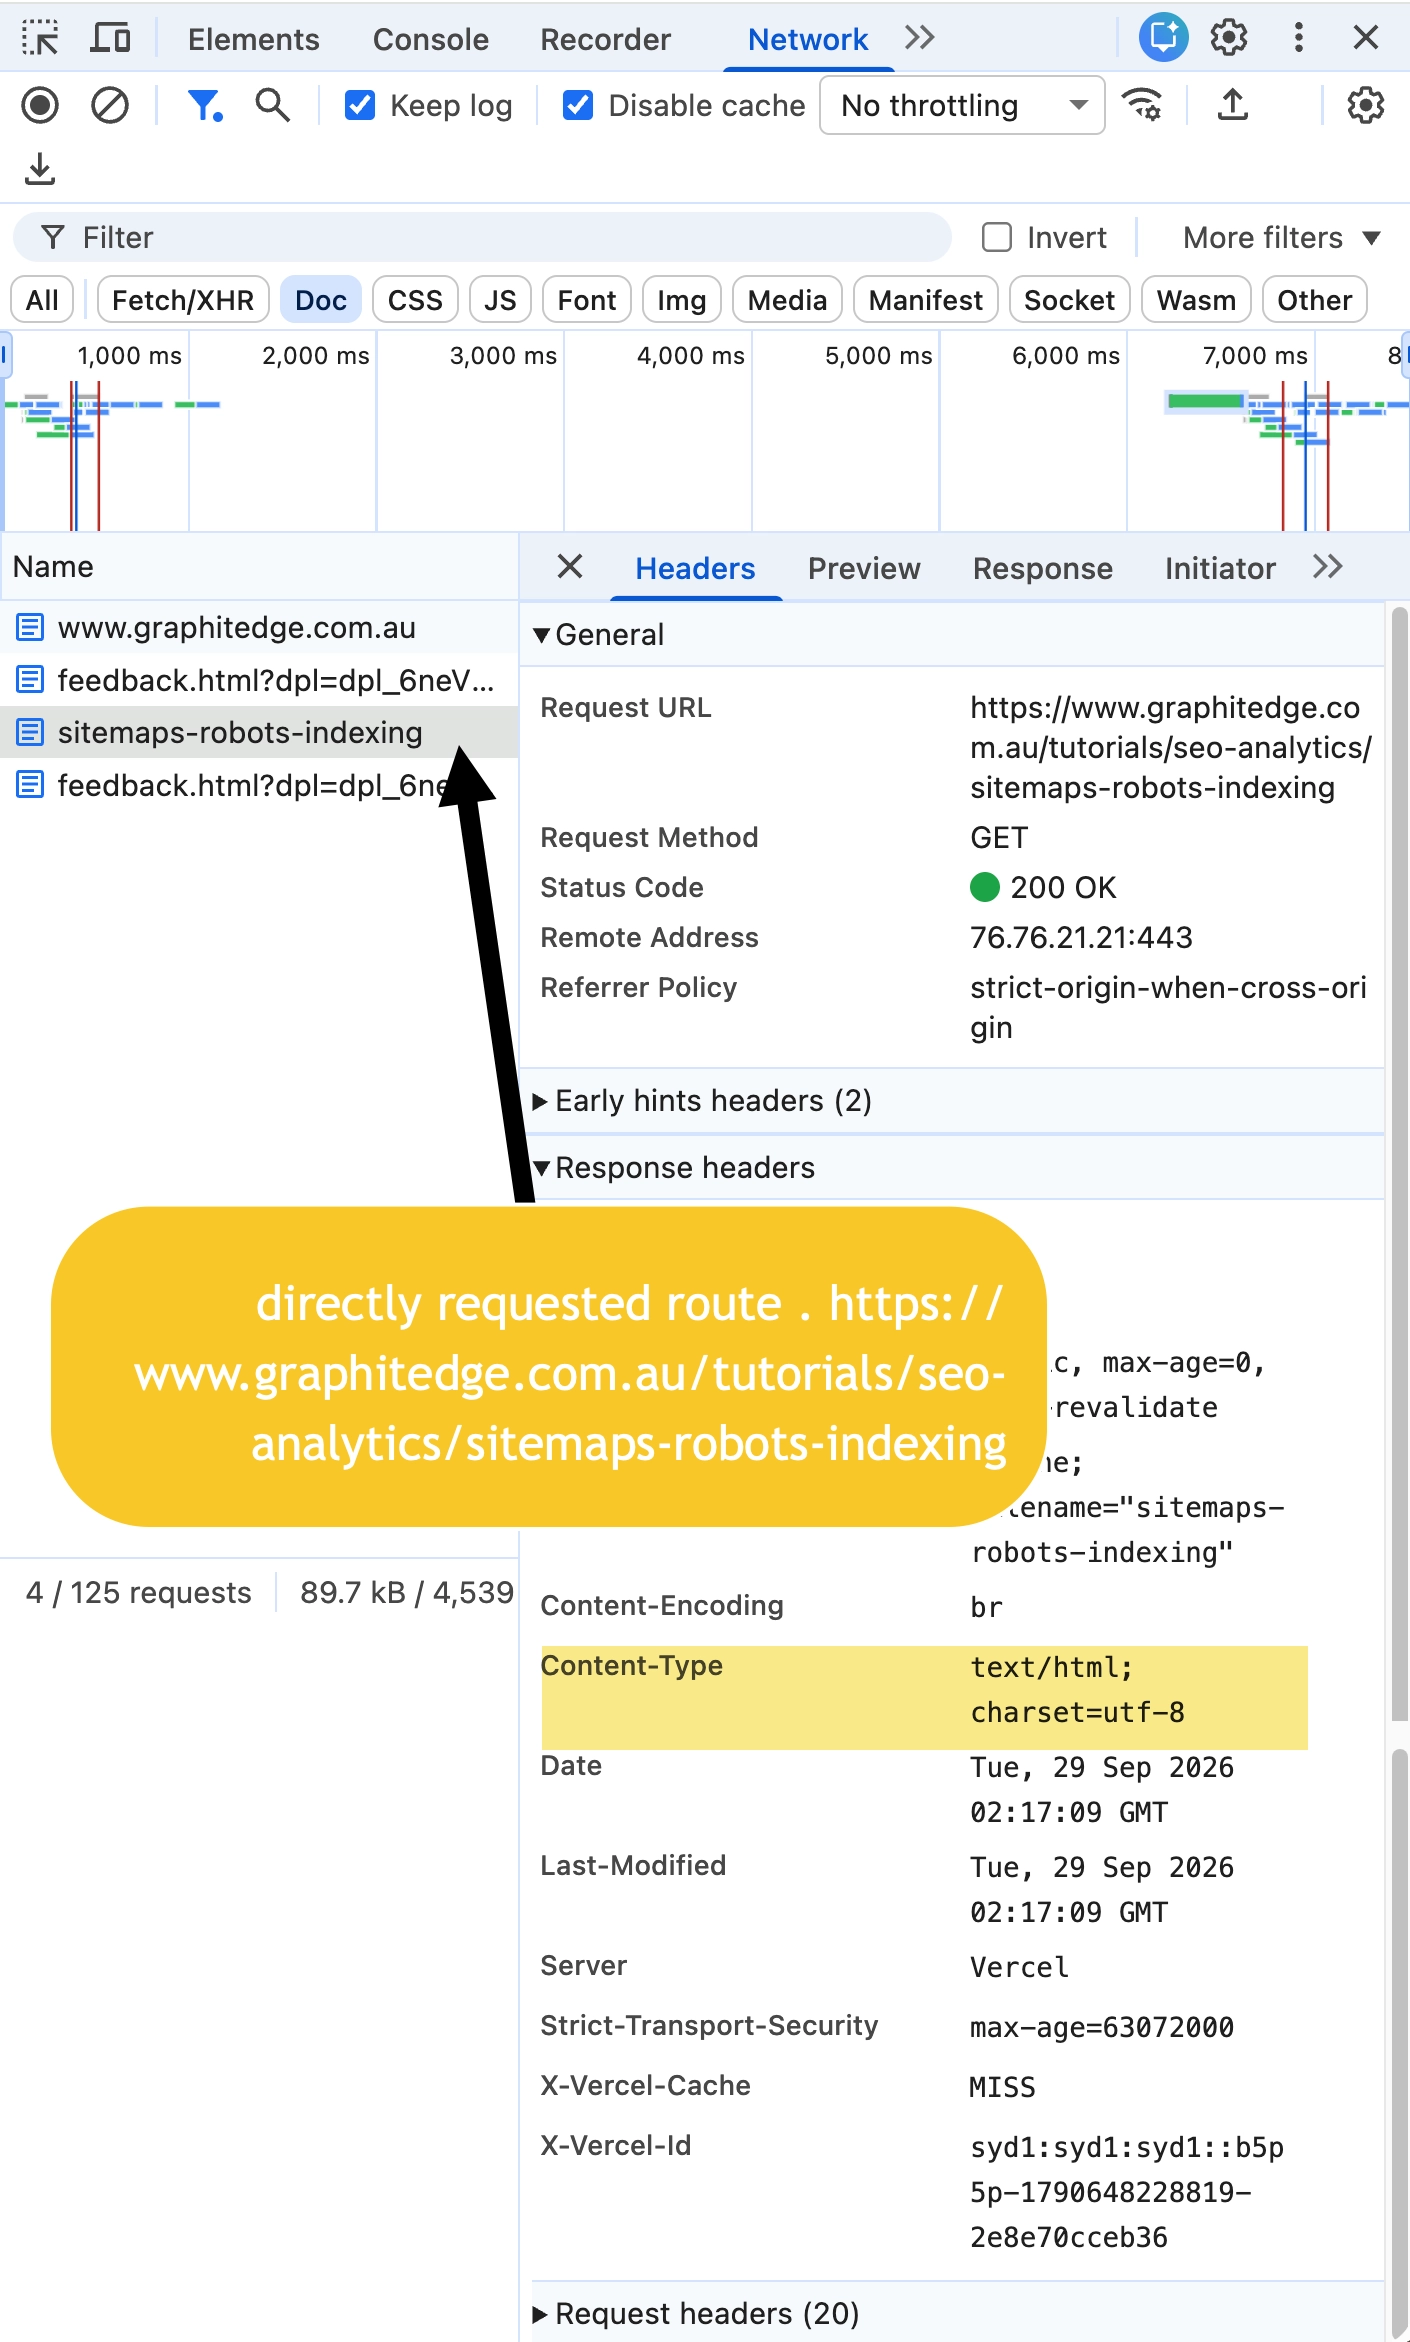The height and width of the screenshot is (2342, 1410).
Task: Click the Name column header
Action: [259, 567]
